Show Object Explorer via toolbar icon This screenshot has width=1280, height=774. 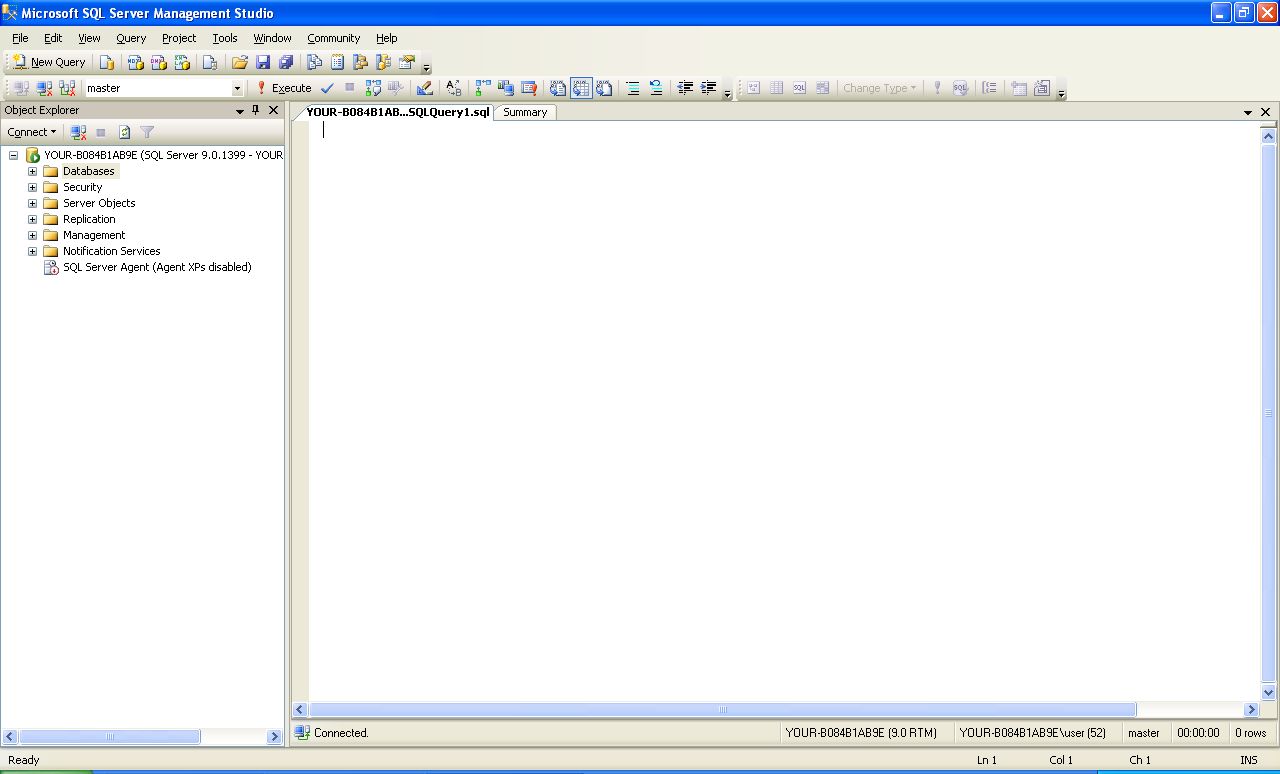tap(360, 62)
